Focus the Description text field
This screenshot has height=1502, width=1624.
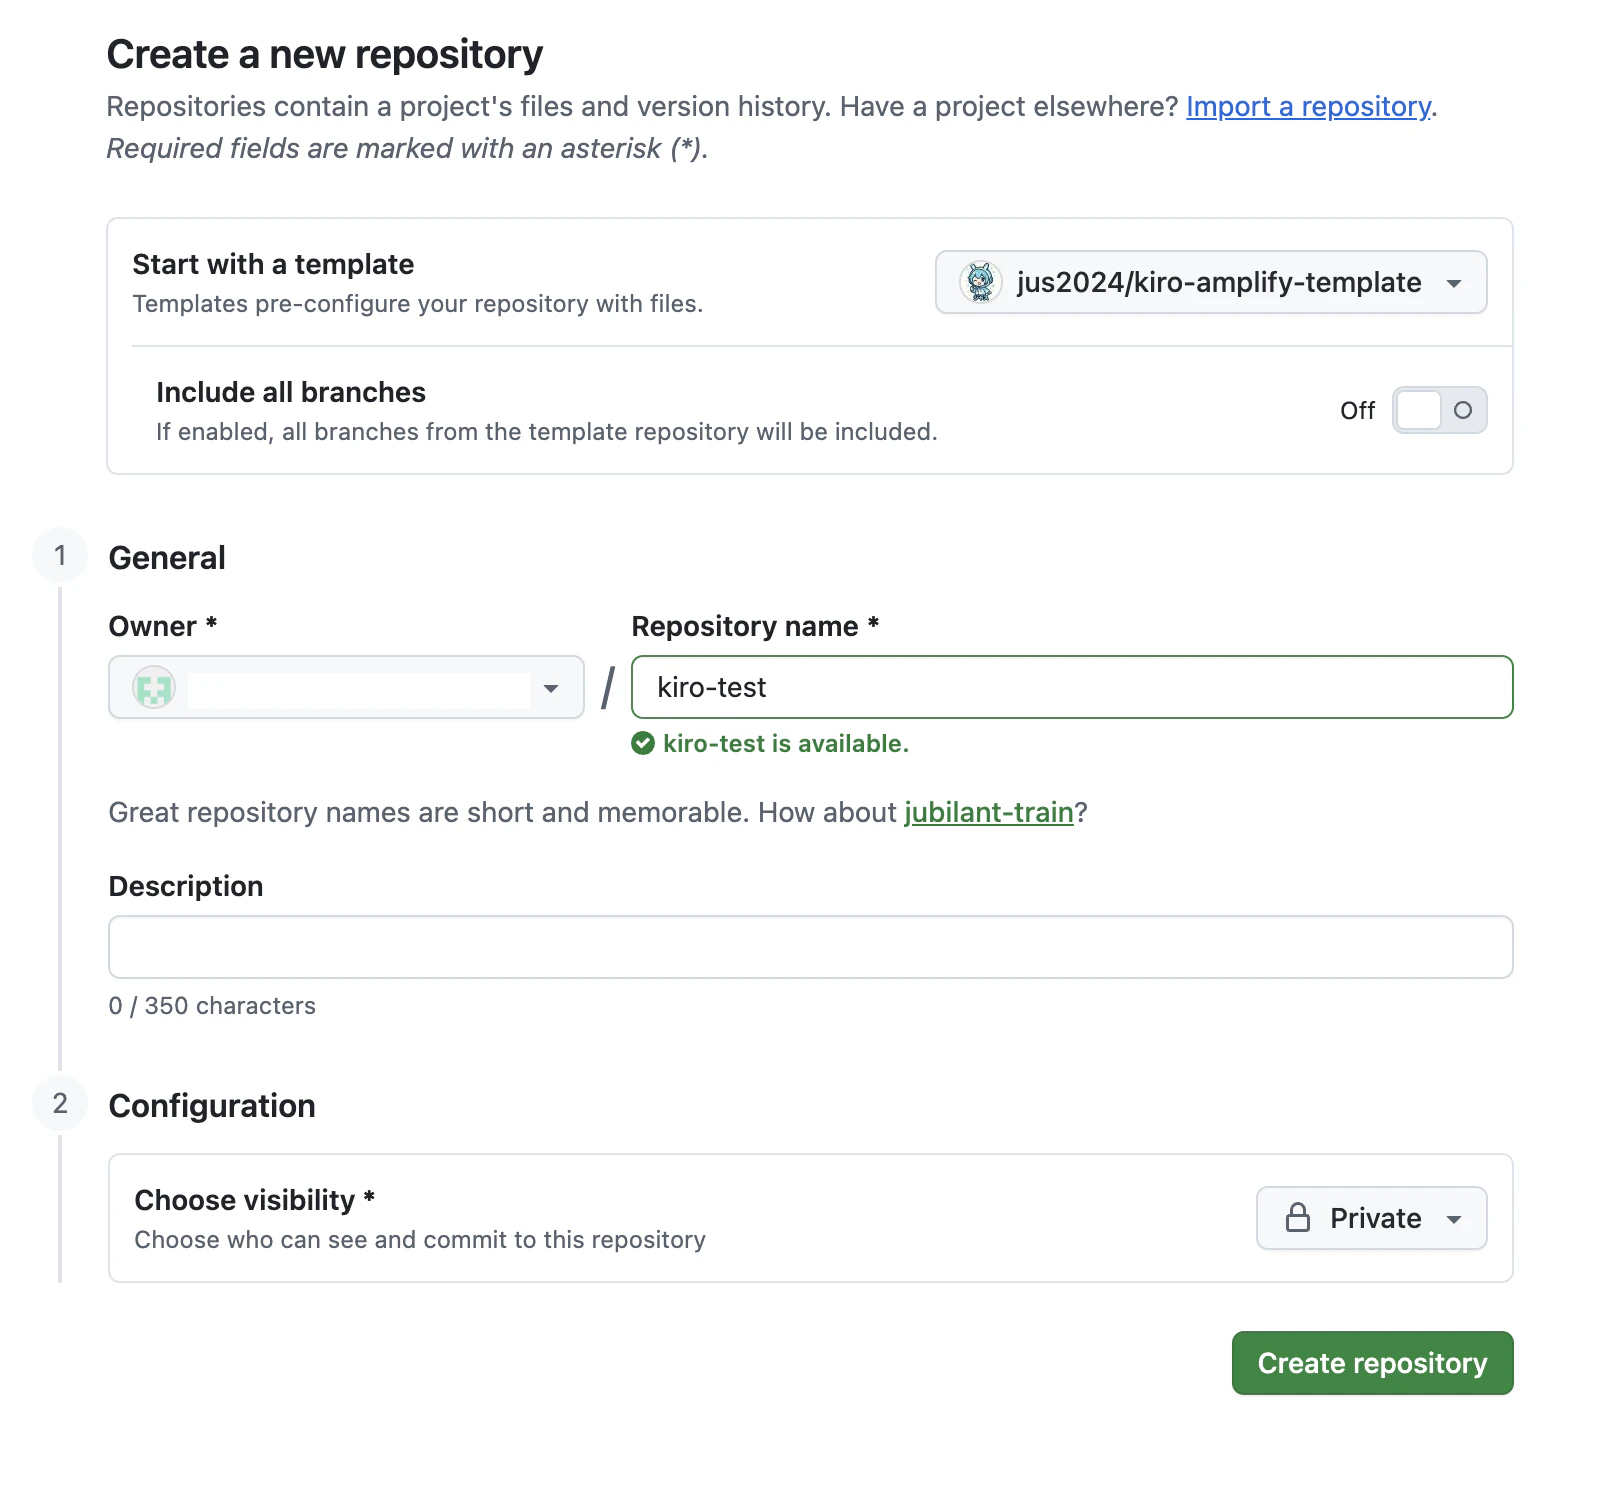pyautogui.click(x=810, y=947)
